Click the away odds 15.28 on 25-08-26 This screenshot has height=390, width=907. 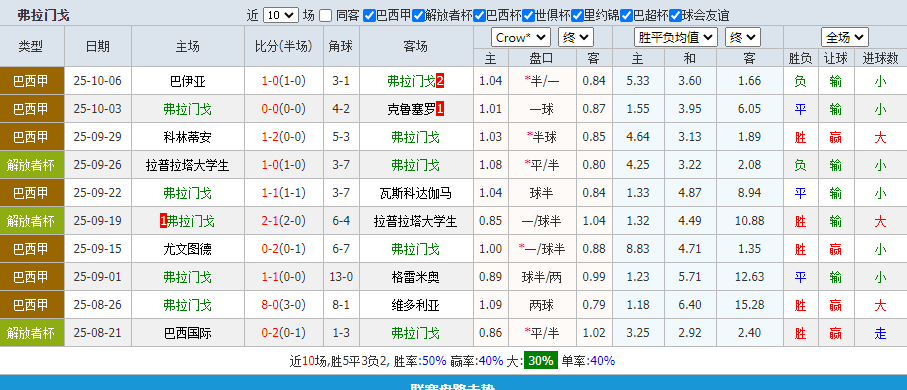pyautogui.click(x=750, y=305)
